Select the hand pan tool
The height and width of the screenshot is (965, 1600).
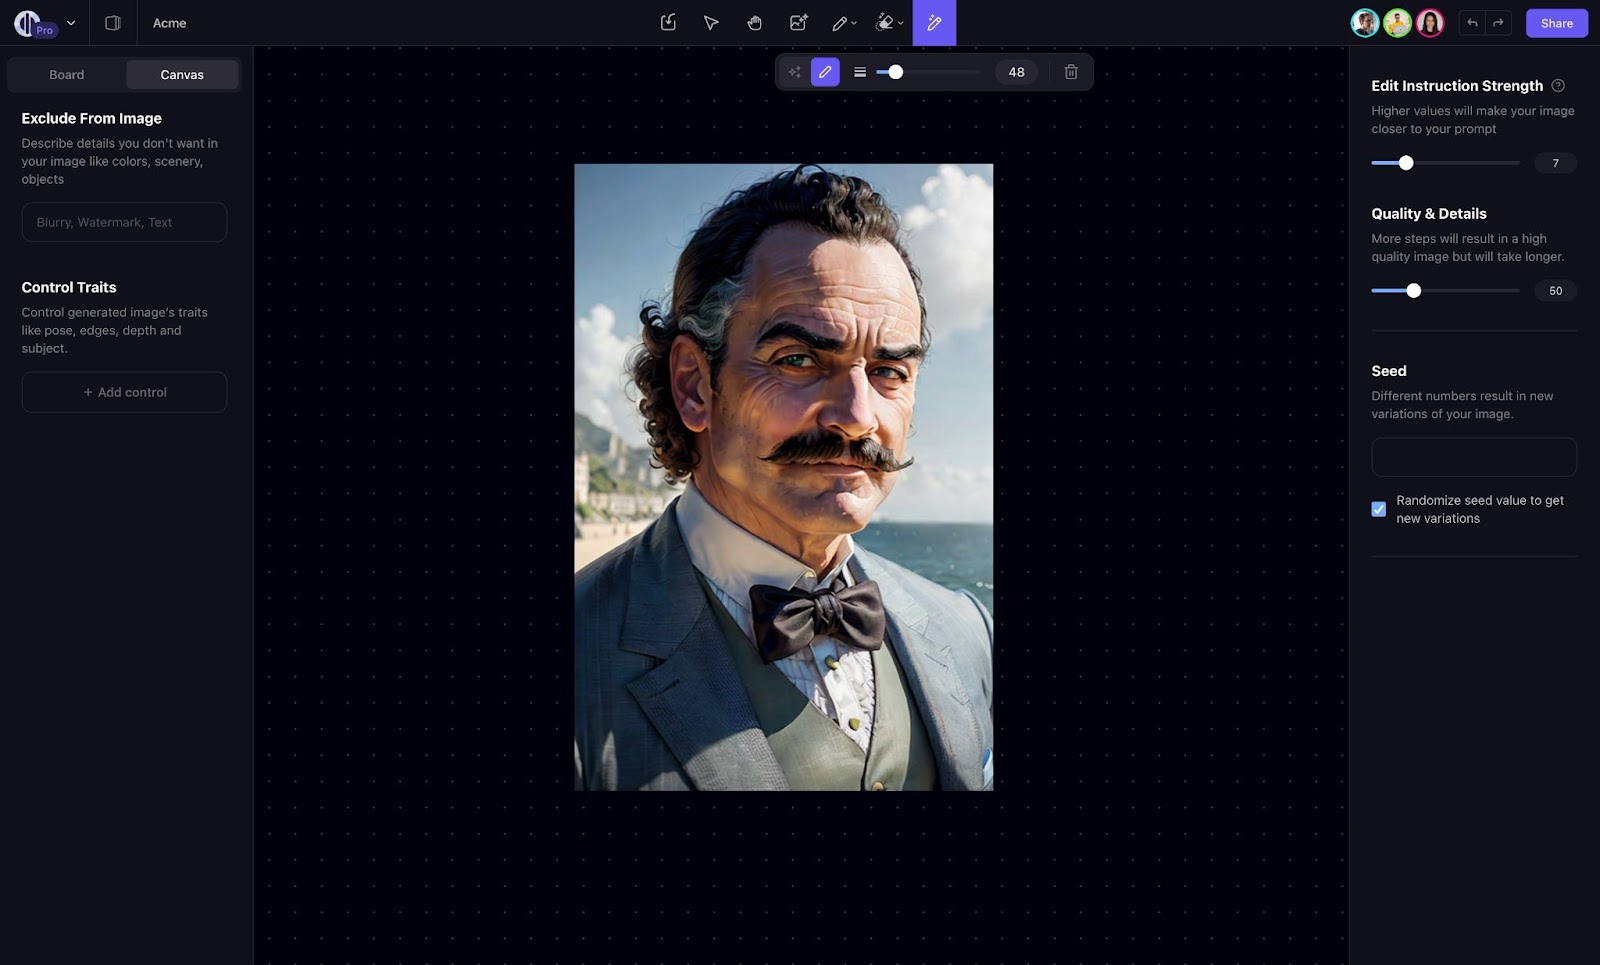click(755, 22)
